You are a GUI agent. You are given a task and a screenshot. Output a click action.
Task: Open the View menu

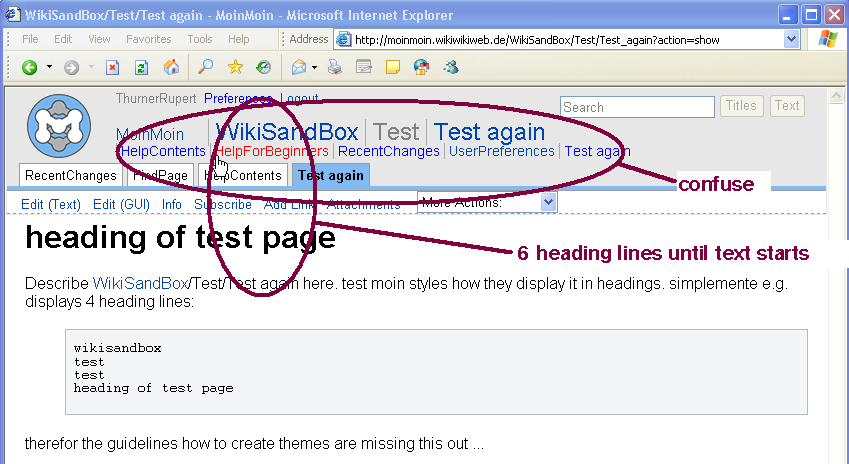[x=99, y=39]
